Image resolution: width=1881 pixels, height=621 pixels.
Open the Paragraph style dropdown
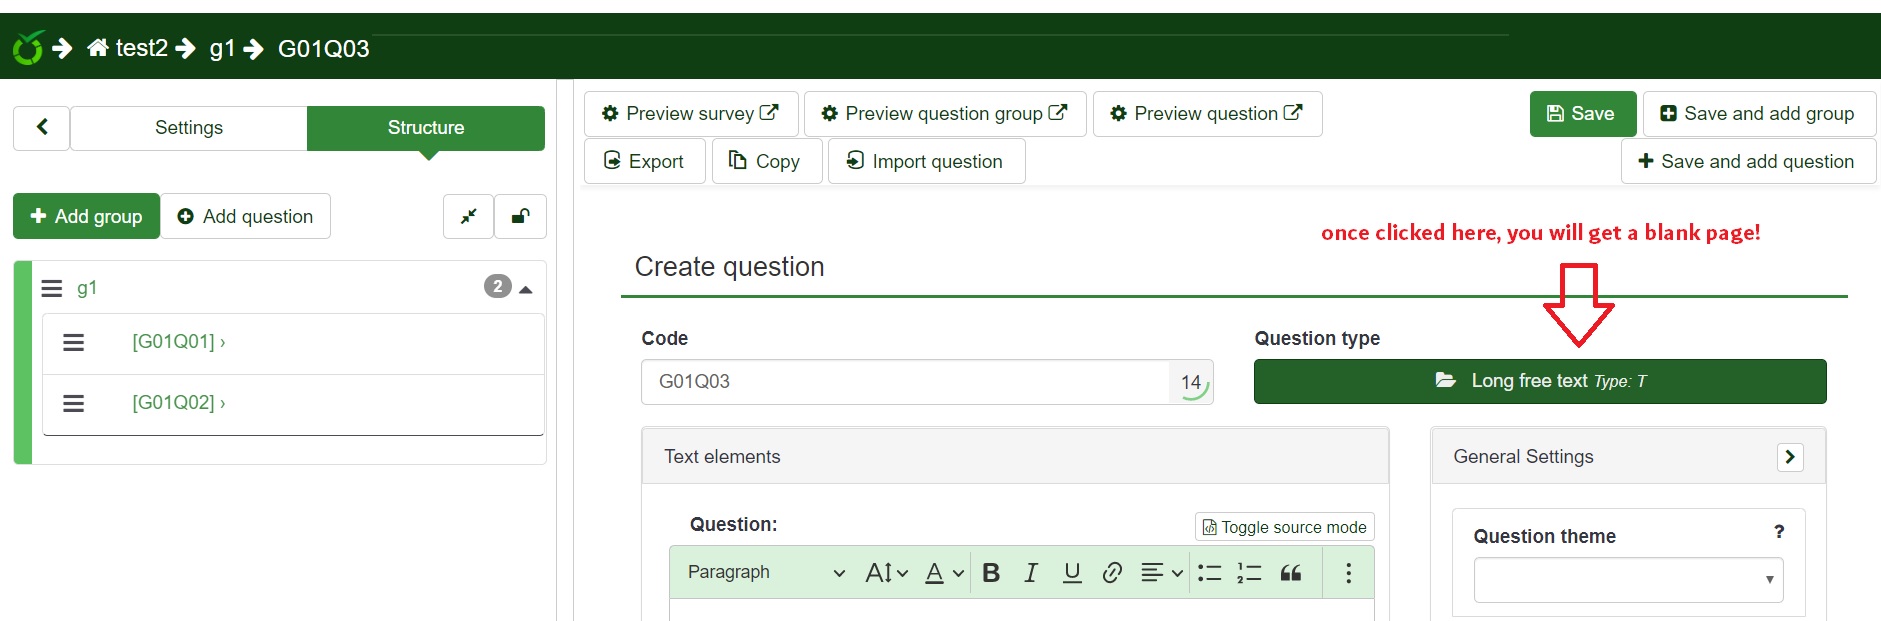pyautogui.click(x=766, y=572)
